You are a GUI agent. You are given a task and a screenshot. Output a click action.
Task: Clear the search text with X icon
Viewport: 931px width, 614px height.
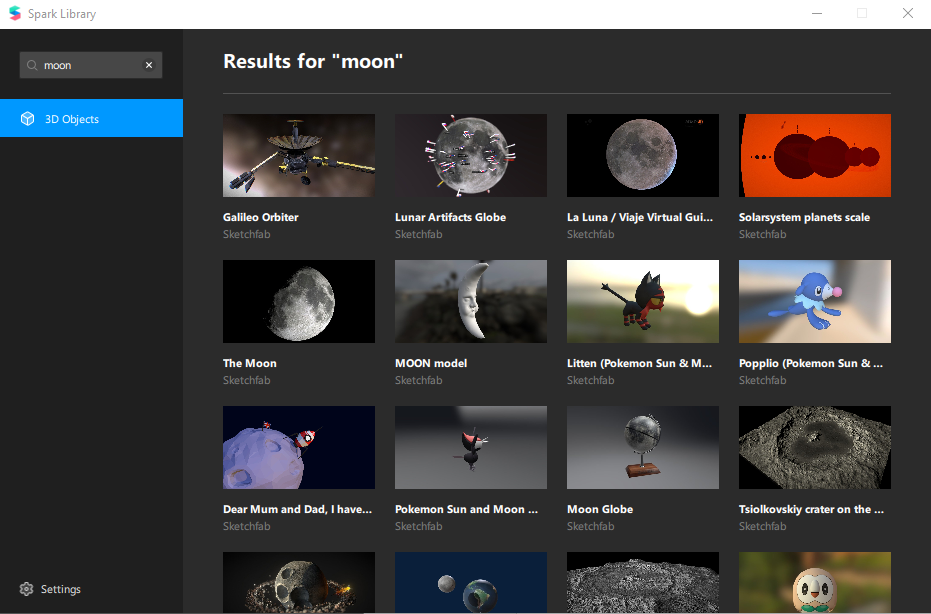coord(149,65)
